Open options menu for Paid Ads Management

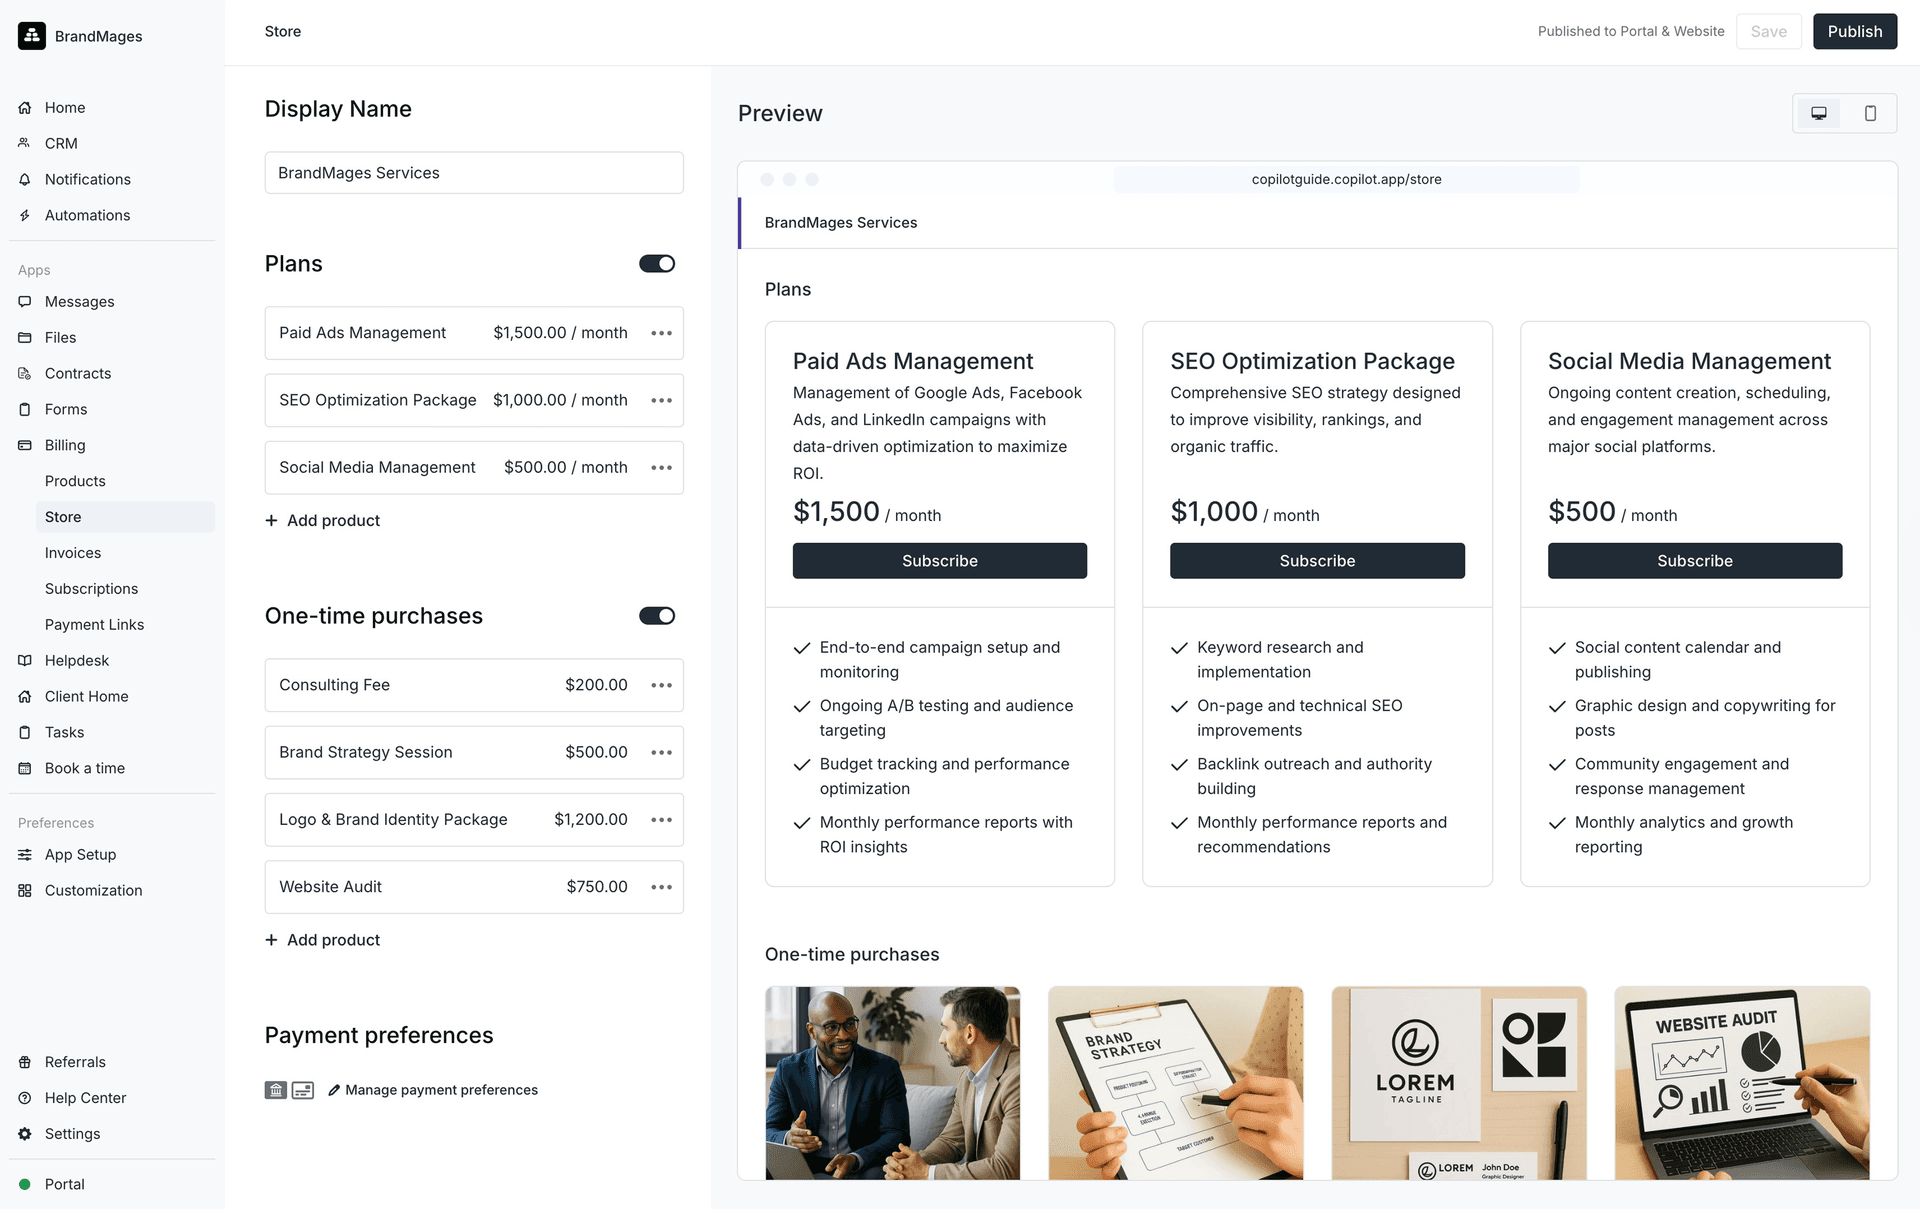click(661, 333)
